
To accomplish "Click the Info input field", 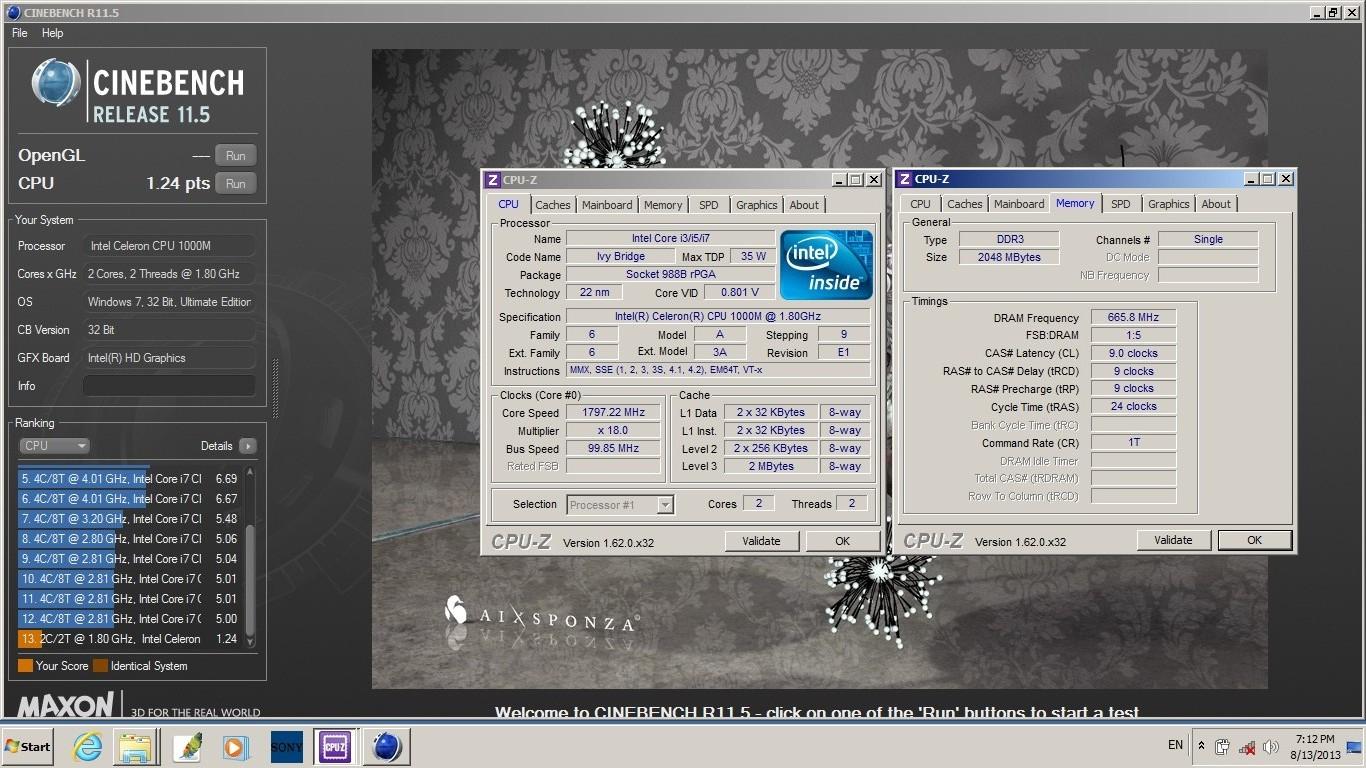I will pyautogui.click(x=169, y=386).
